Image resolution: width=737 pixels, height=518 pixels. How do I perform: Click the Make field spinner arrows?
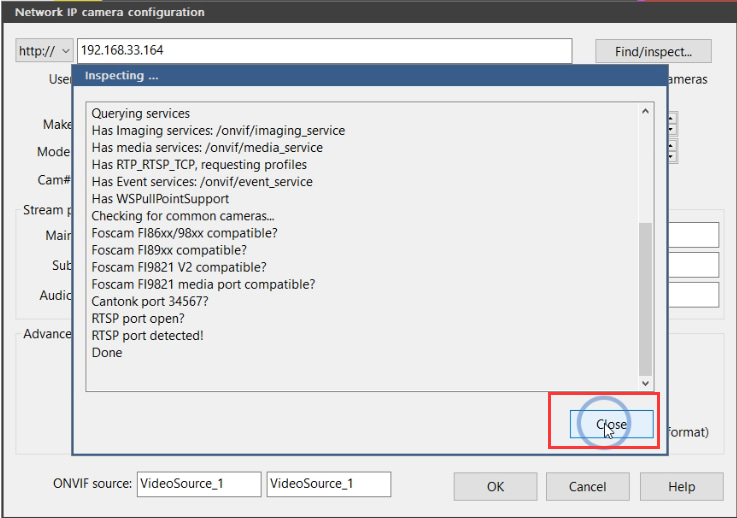pos(672,124)
